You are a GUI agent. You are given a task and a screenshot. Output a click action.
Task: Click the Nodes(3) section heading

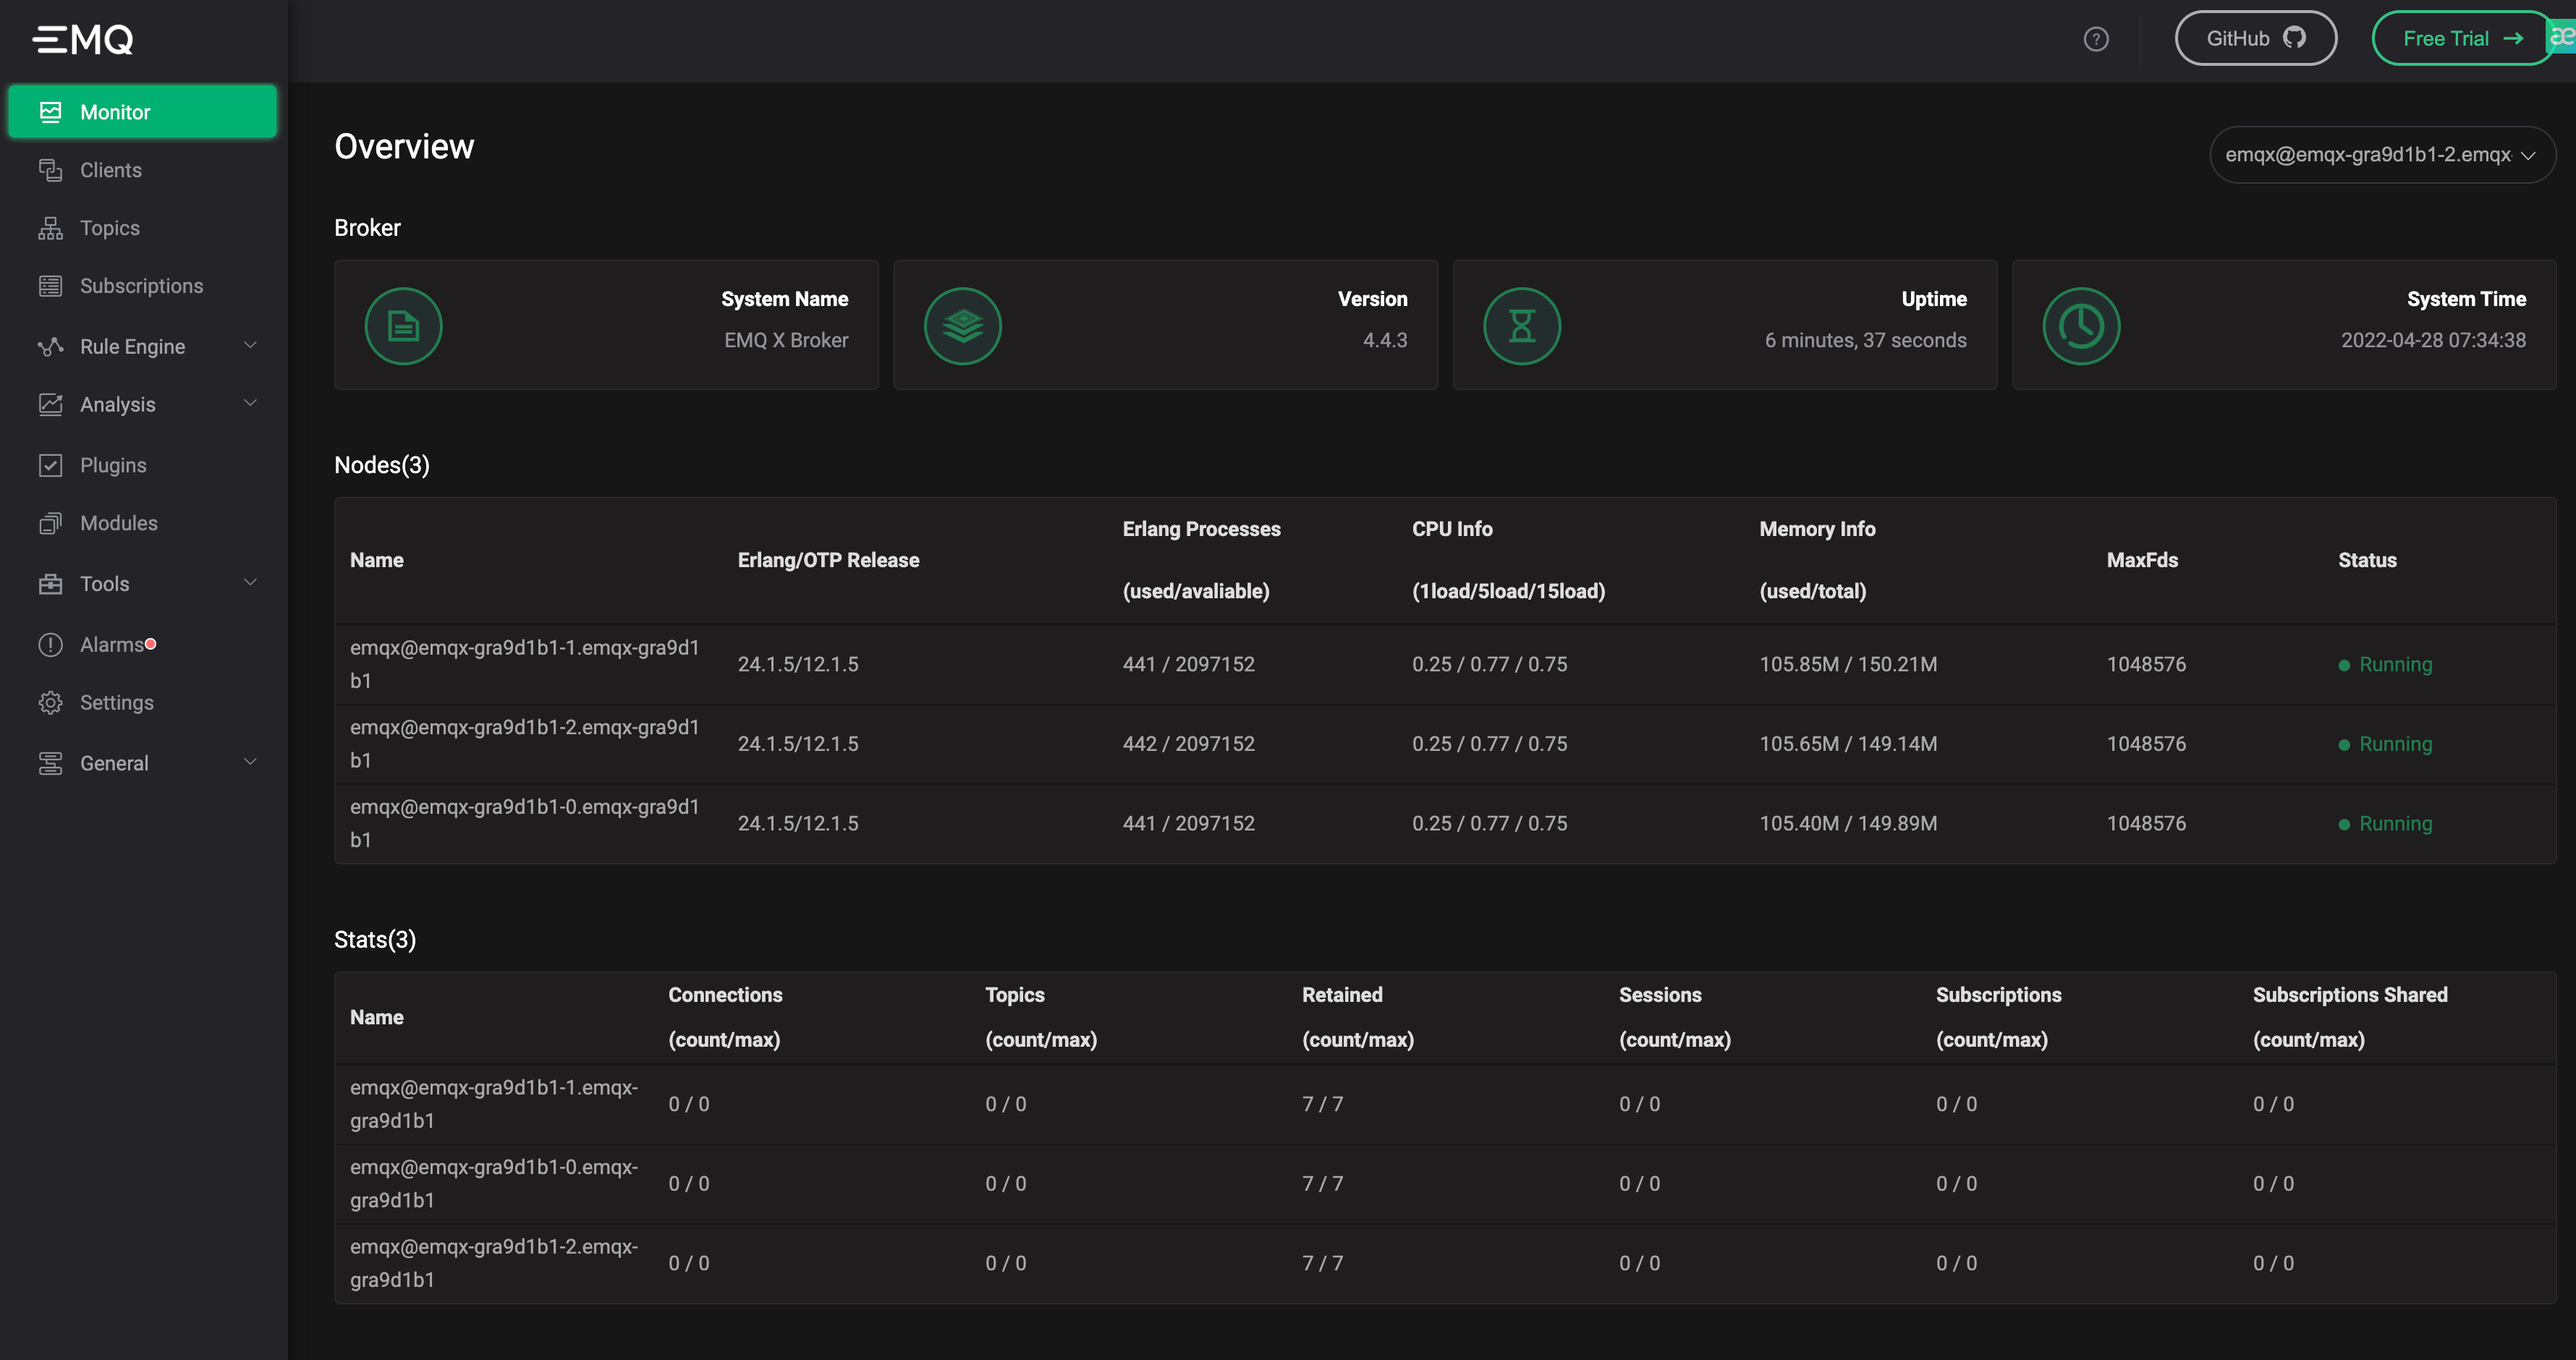pyautogui.click(x=382, y=465)
